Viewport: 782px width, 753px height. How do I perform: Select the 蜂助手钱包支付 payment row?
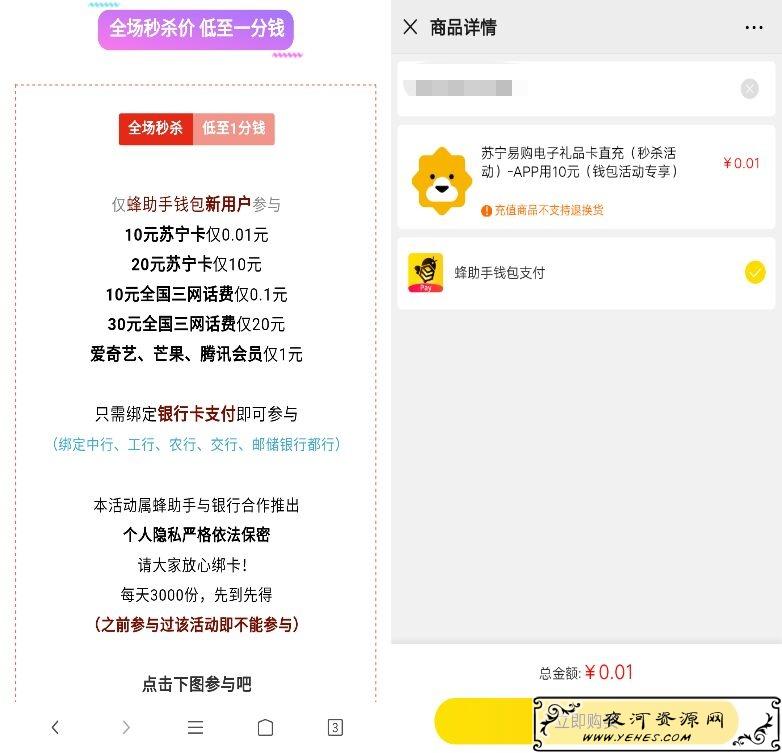tap(586, 273)
